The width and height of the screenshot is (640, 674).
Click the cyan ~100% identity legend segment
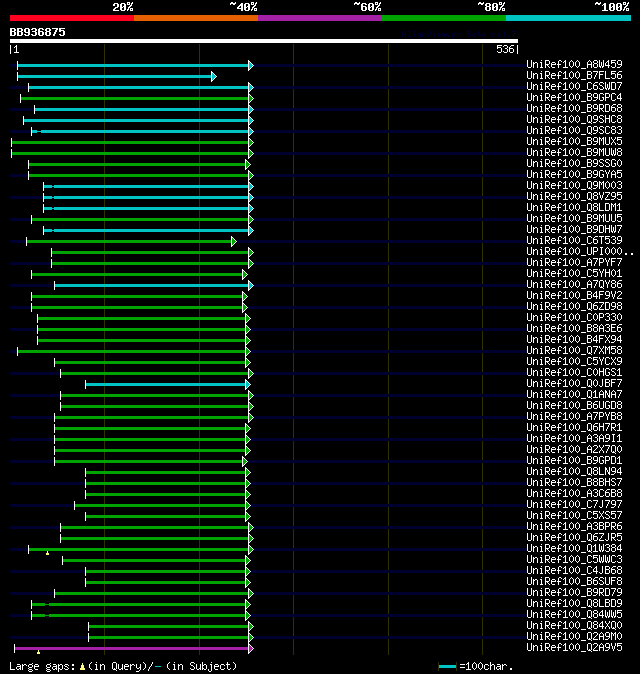568,18
